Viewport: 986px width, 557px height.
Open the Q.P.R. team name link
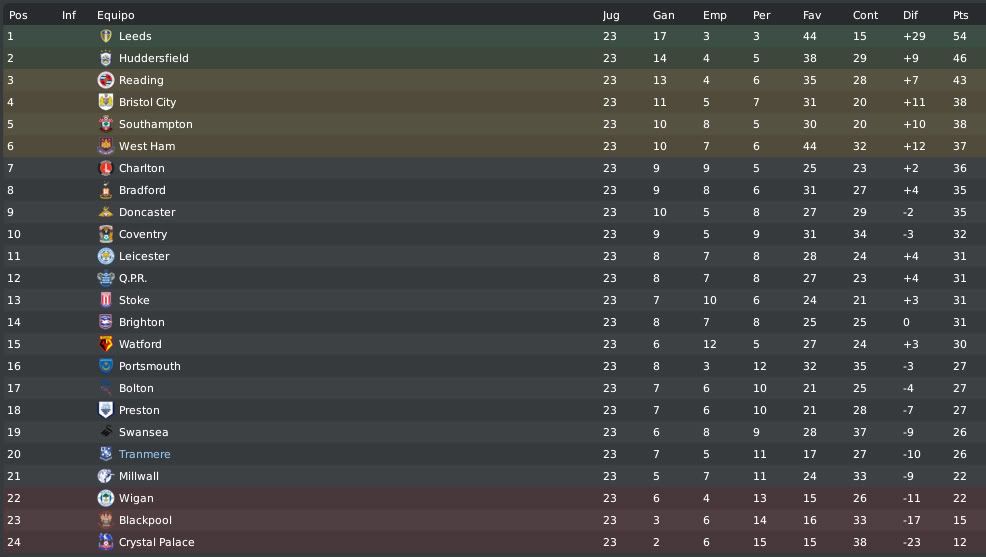point(133,278)
